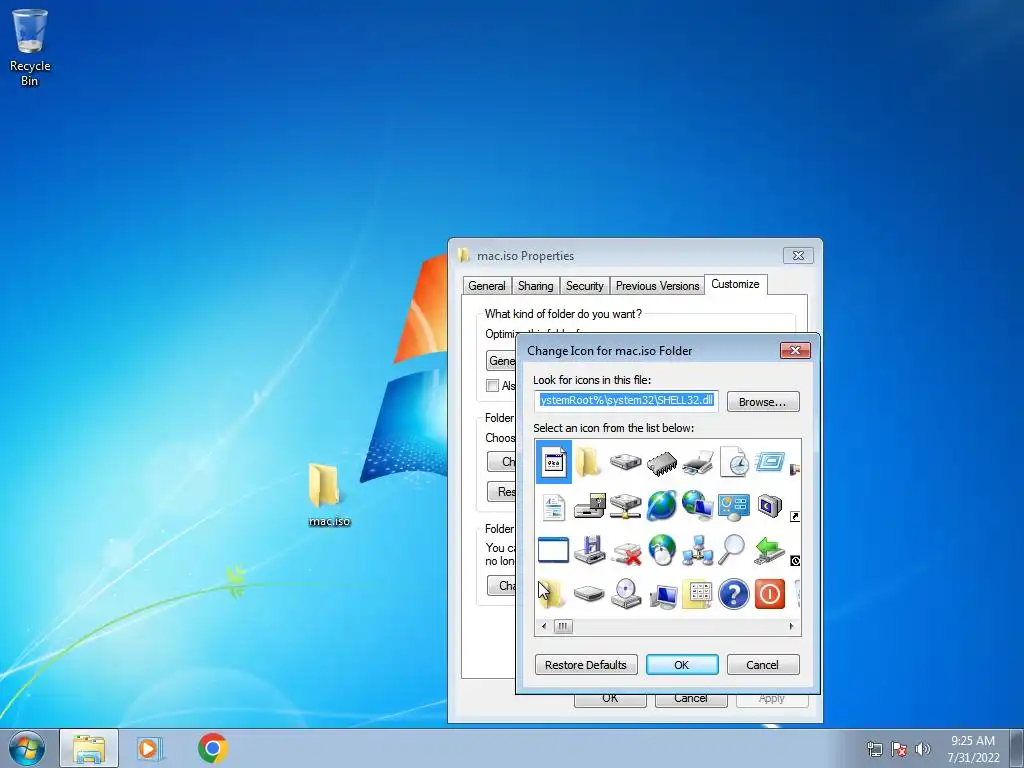Select the CD drive icon
Image resolution: width=1024 pixels, height=768 pixels.
coord(626,594)
